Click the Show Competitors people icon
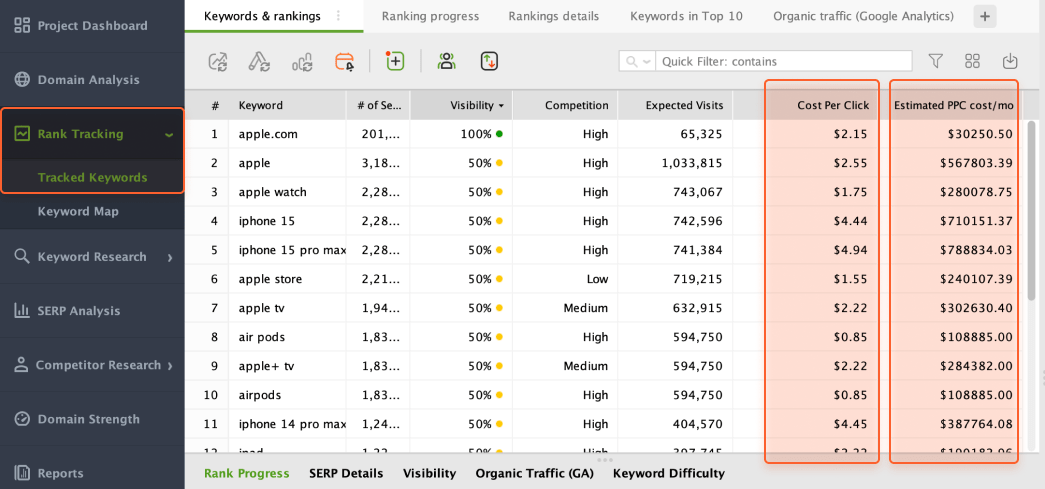Image resolution: width=1045 pixels, height=489 pixels. click(x=447, y=61)
